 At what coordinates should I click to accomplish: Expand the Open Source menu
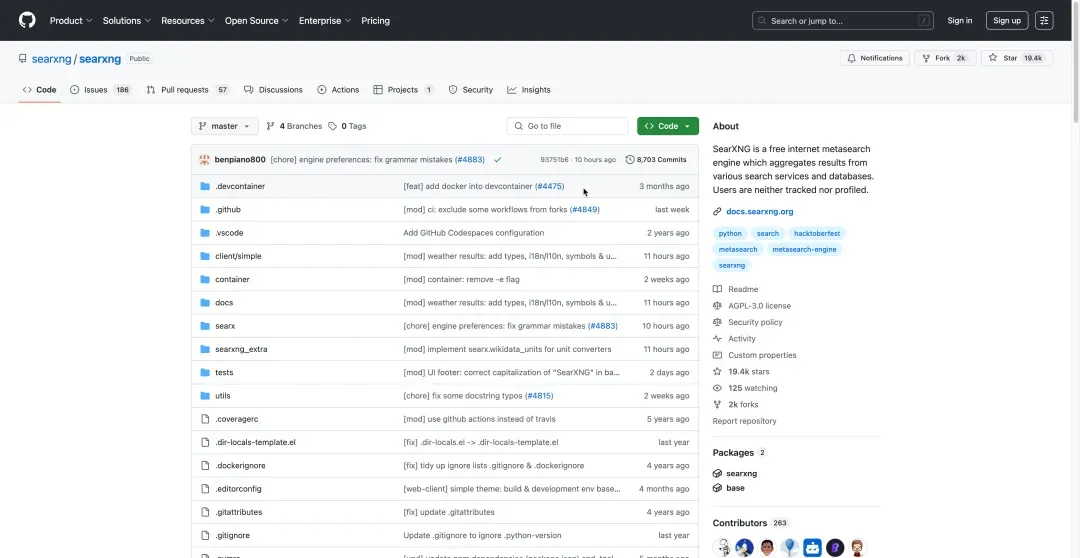pyautogui.click(x=257, y=21)
